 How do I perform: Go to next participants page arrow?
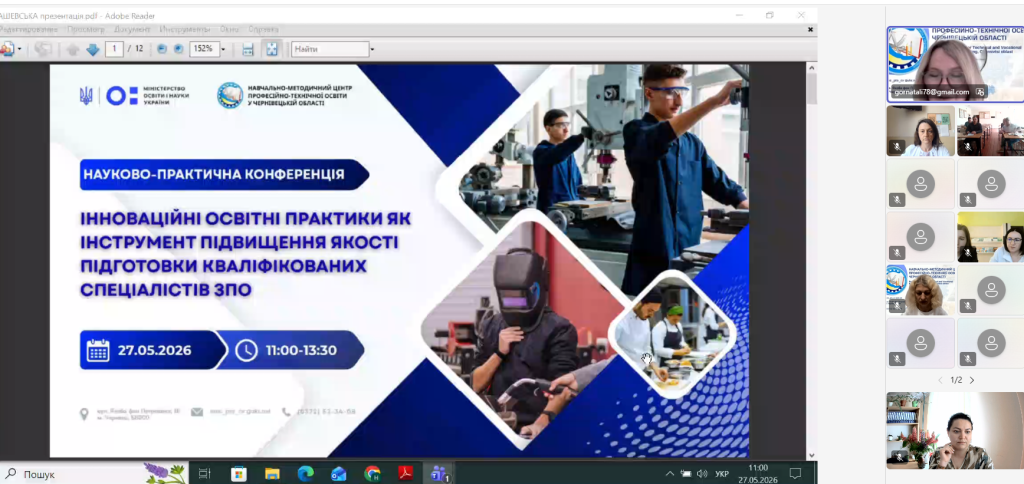(972, 380)
